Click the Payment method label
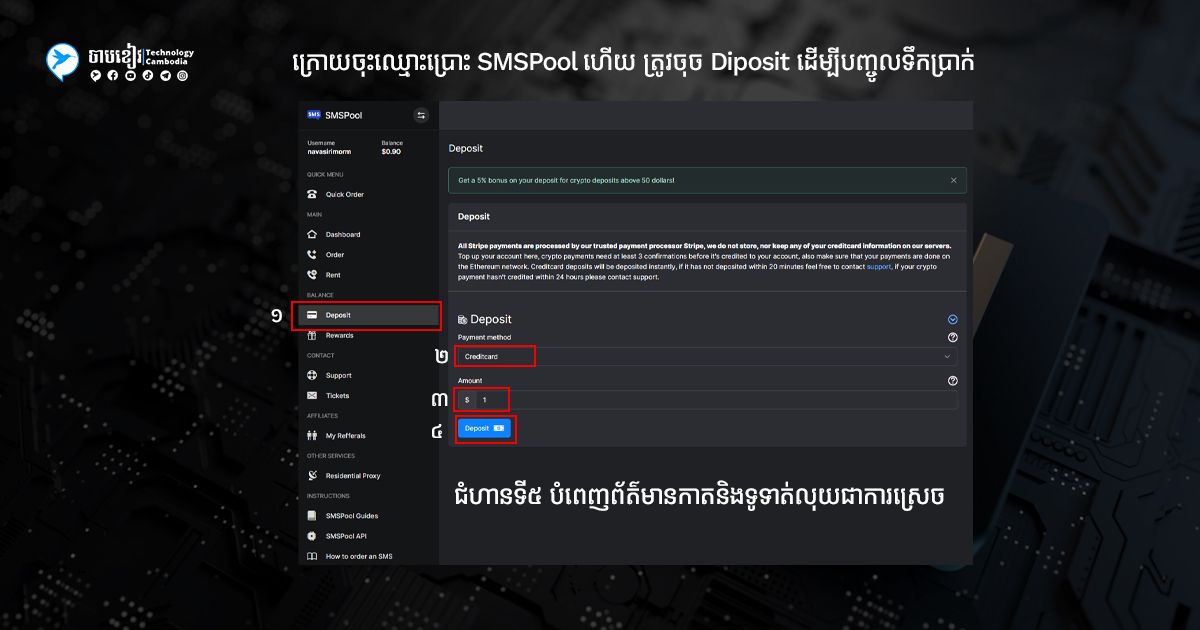This screenshot has height=630, width=1200. click(484, 338)
